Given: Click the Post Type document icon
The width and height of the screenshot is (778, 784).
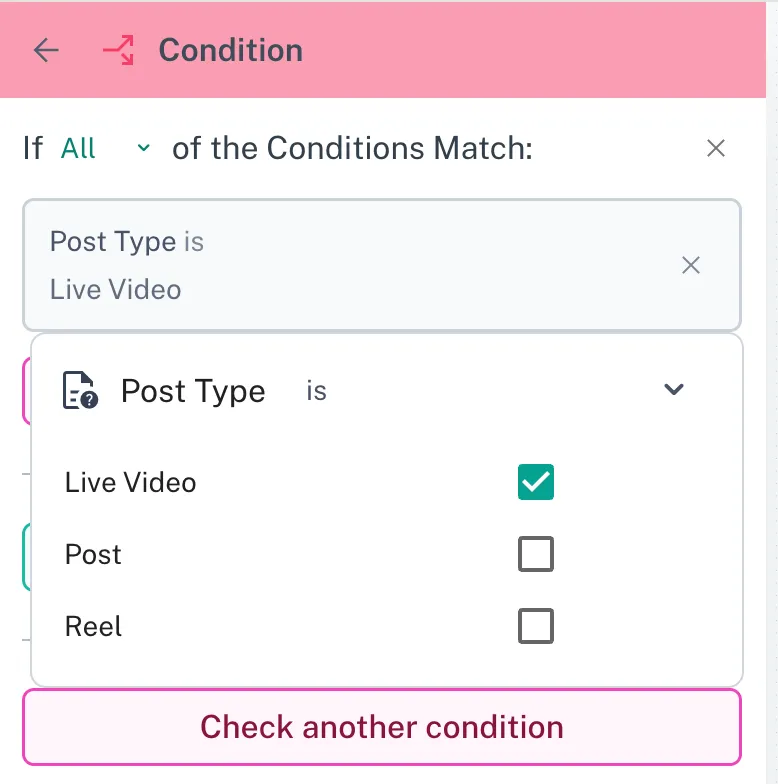Looking at the screenshot, I should coord(80,391).
